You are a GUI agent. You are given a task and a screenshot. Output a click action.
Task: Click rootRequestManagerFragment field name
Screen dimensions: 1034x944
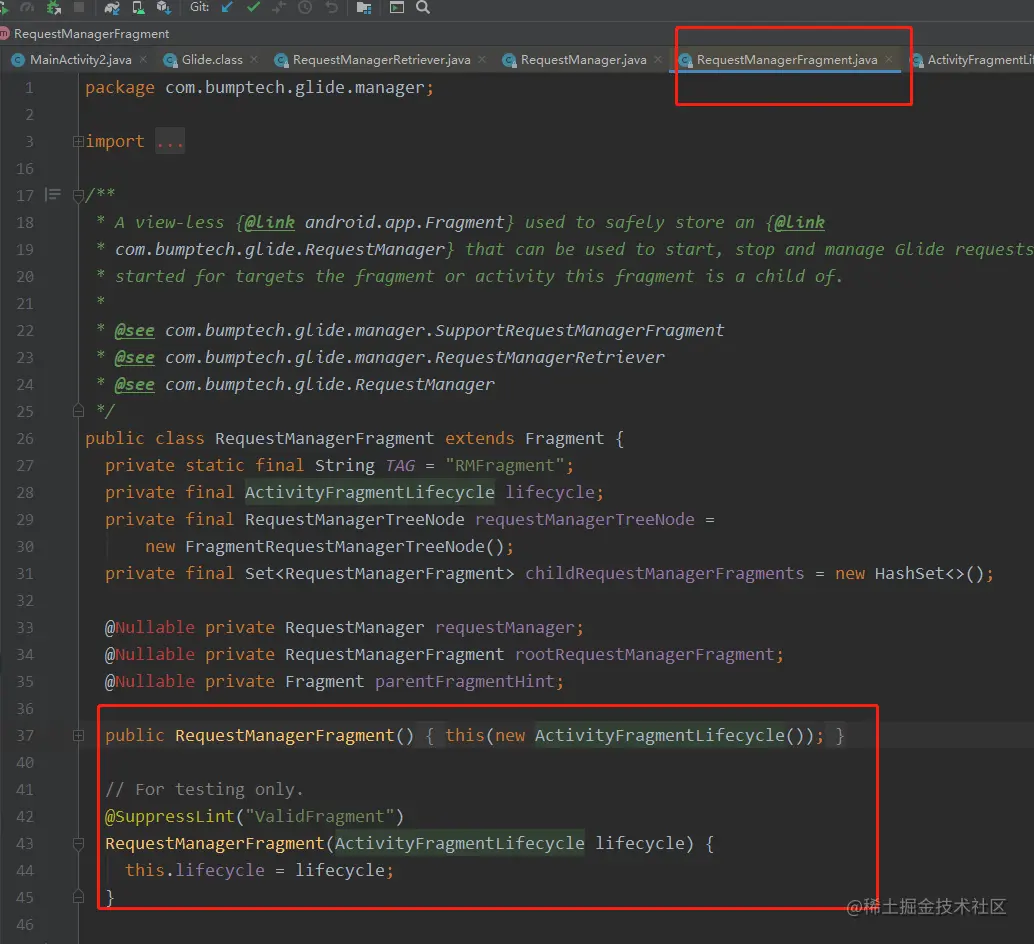coord(645,655)
